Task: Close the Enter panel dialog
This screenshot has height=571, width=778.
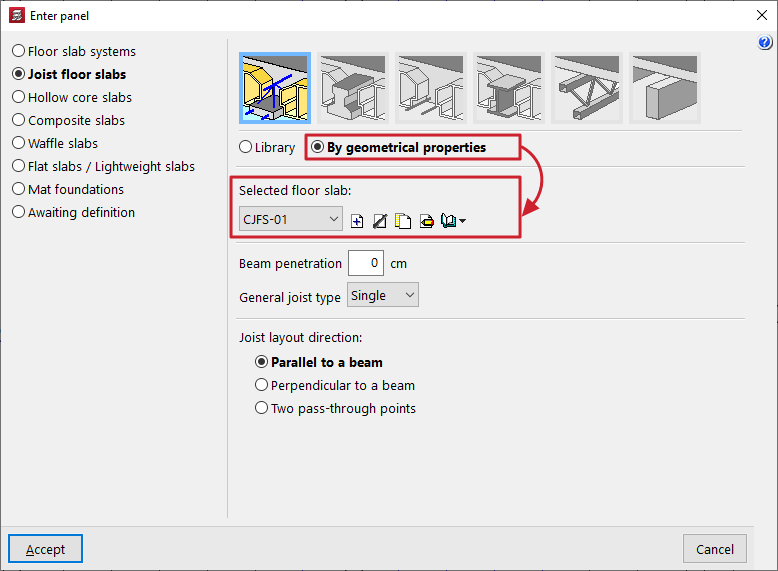Action: (762, 15)
